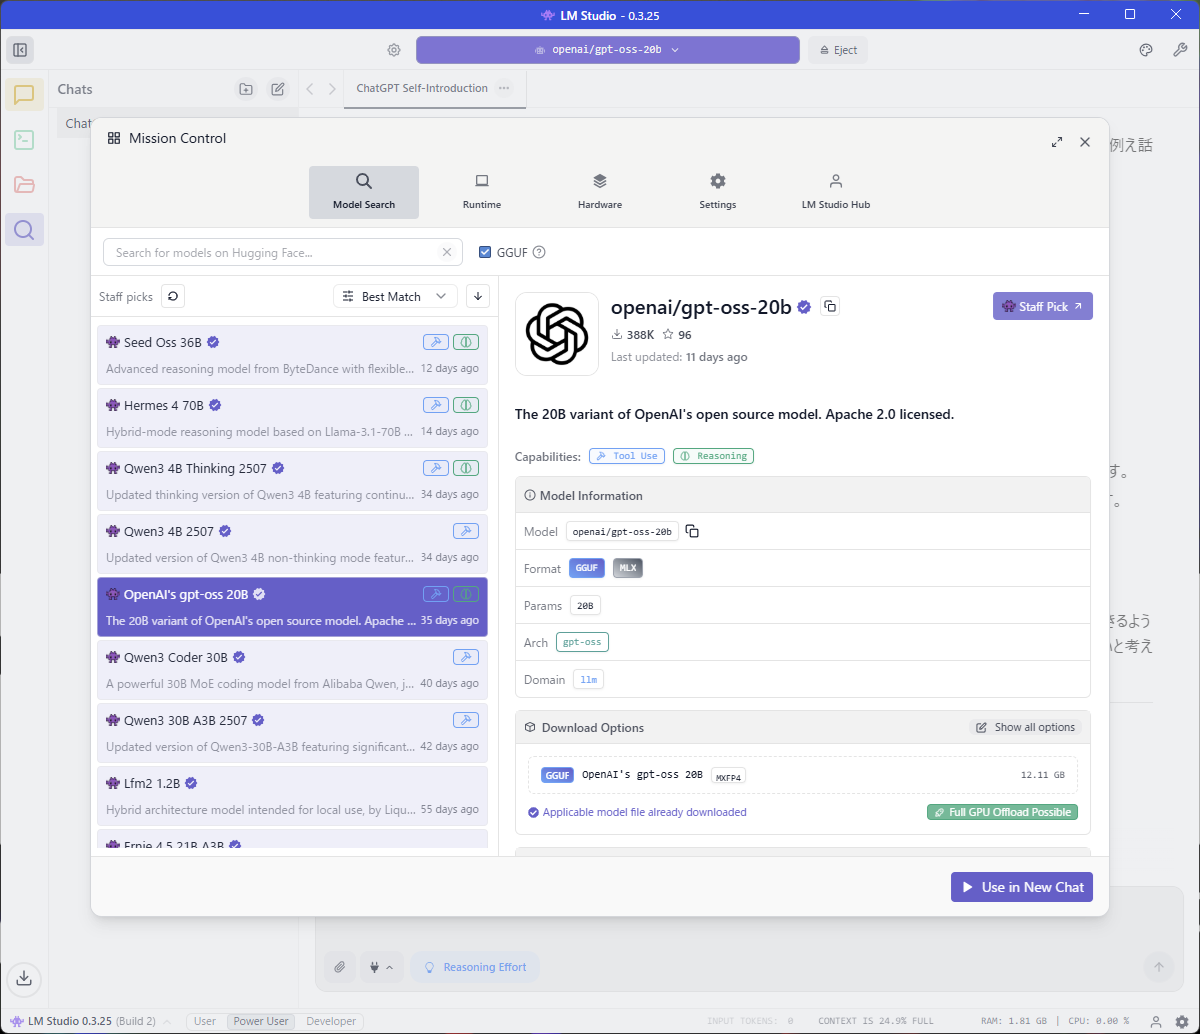
Task: Show GGUF help question mark
Action: pos(539,253)
